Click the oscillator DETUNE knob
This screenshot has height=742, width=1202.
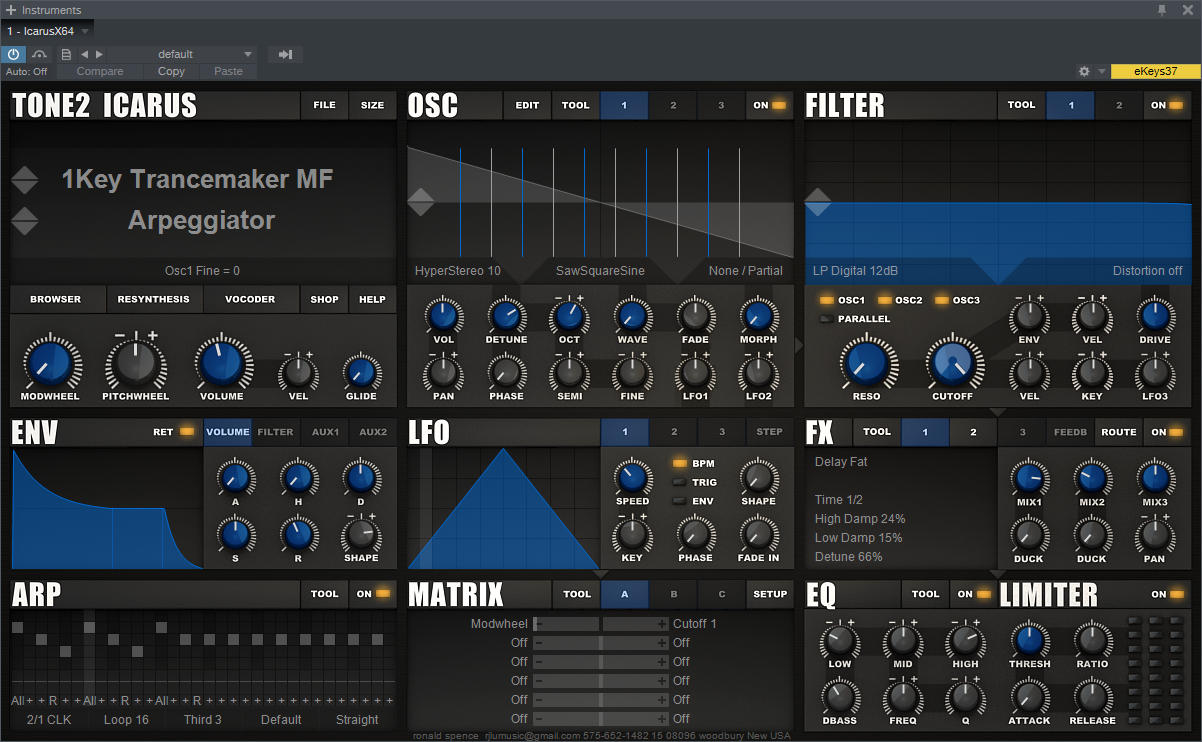[x=506, y=317]
